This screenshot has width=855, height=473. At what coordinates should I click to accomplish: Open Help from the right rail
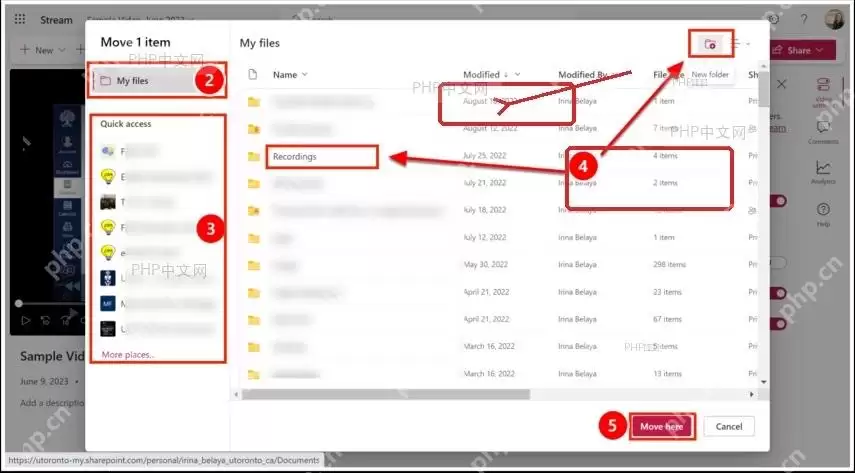pos(823,214)
